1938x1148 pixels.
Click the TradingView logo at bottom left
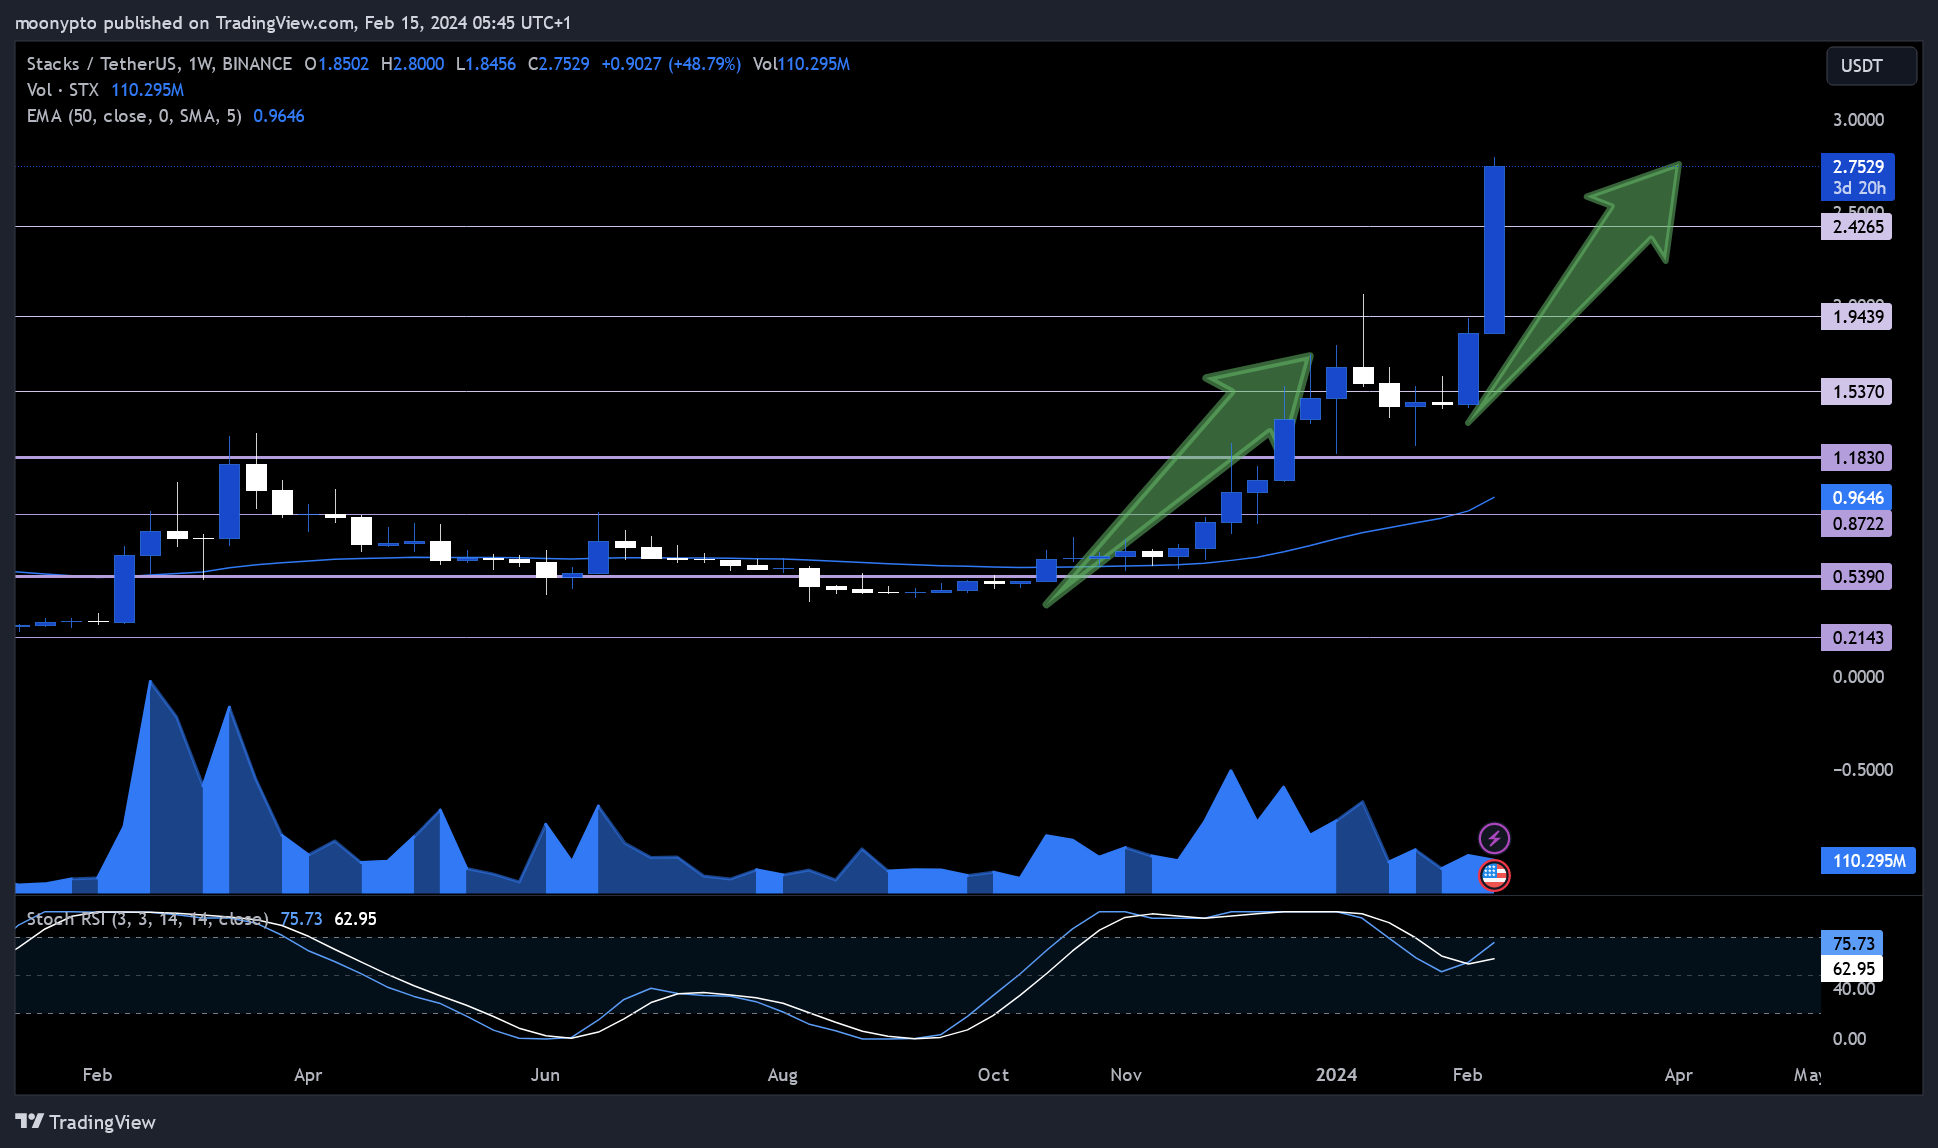(x=86, y=1122)
